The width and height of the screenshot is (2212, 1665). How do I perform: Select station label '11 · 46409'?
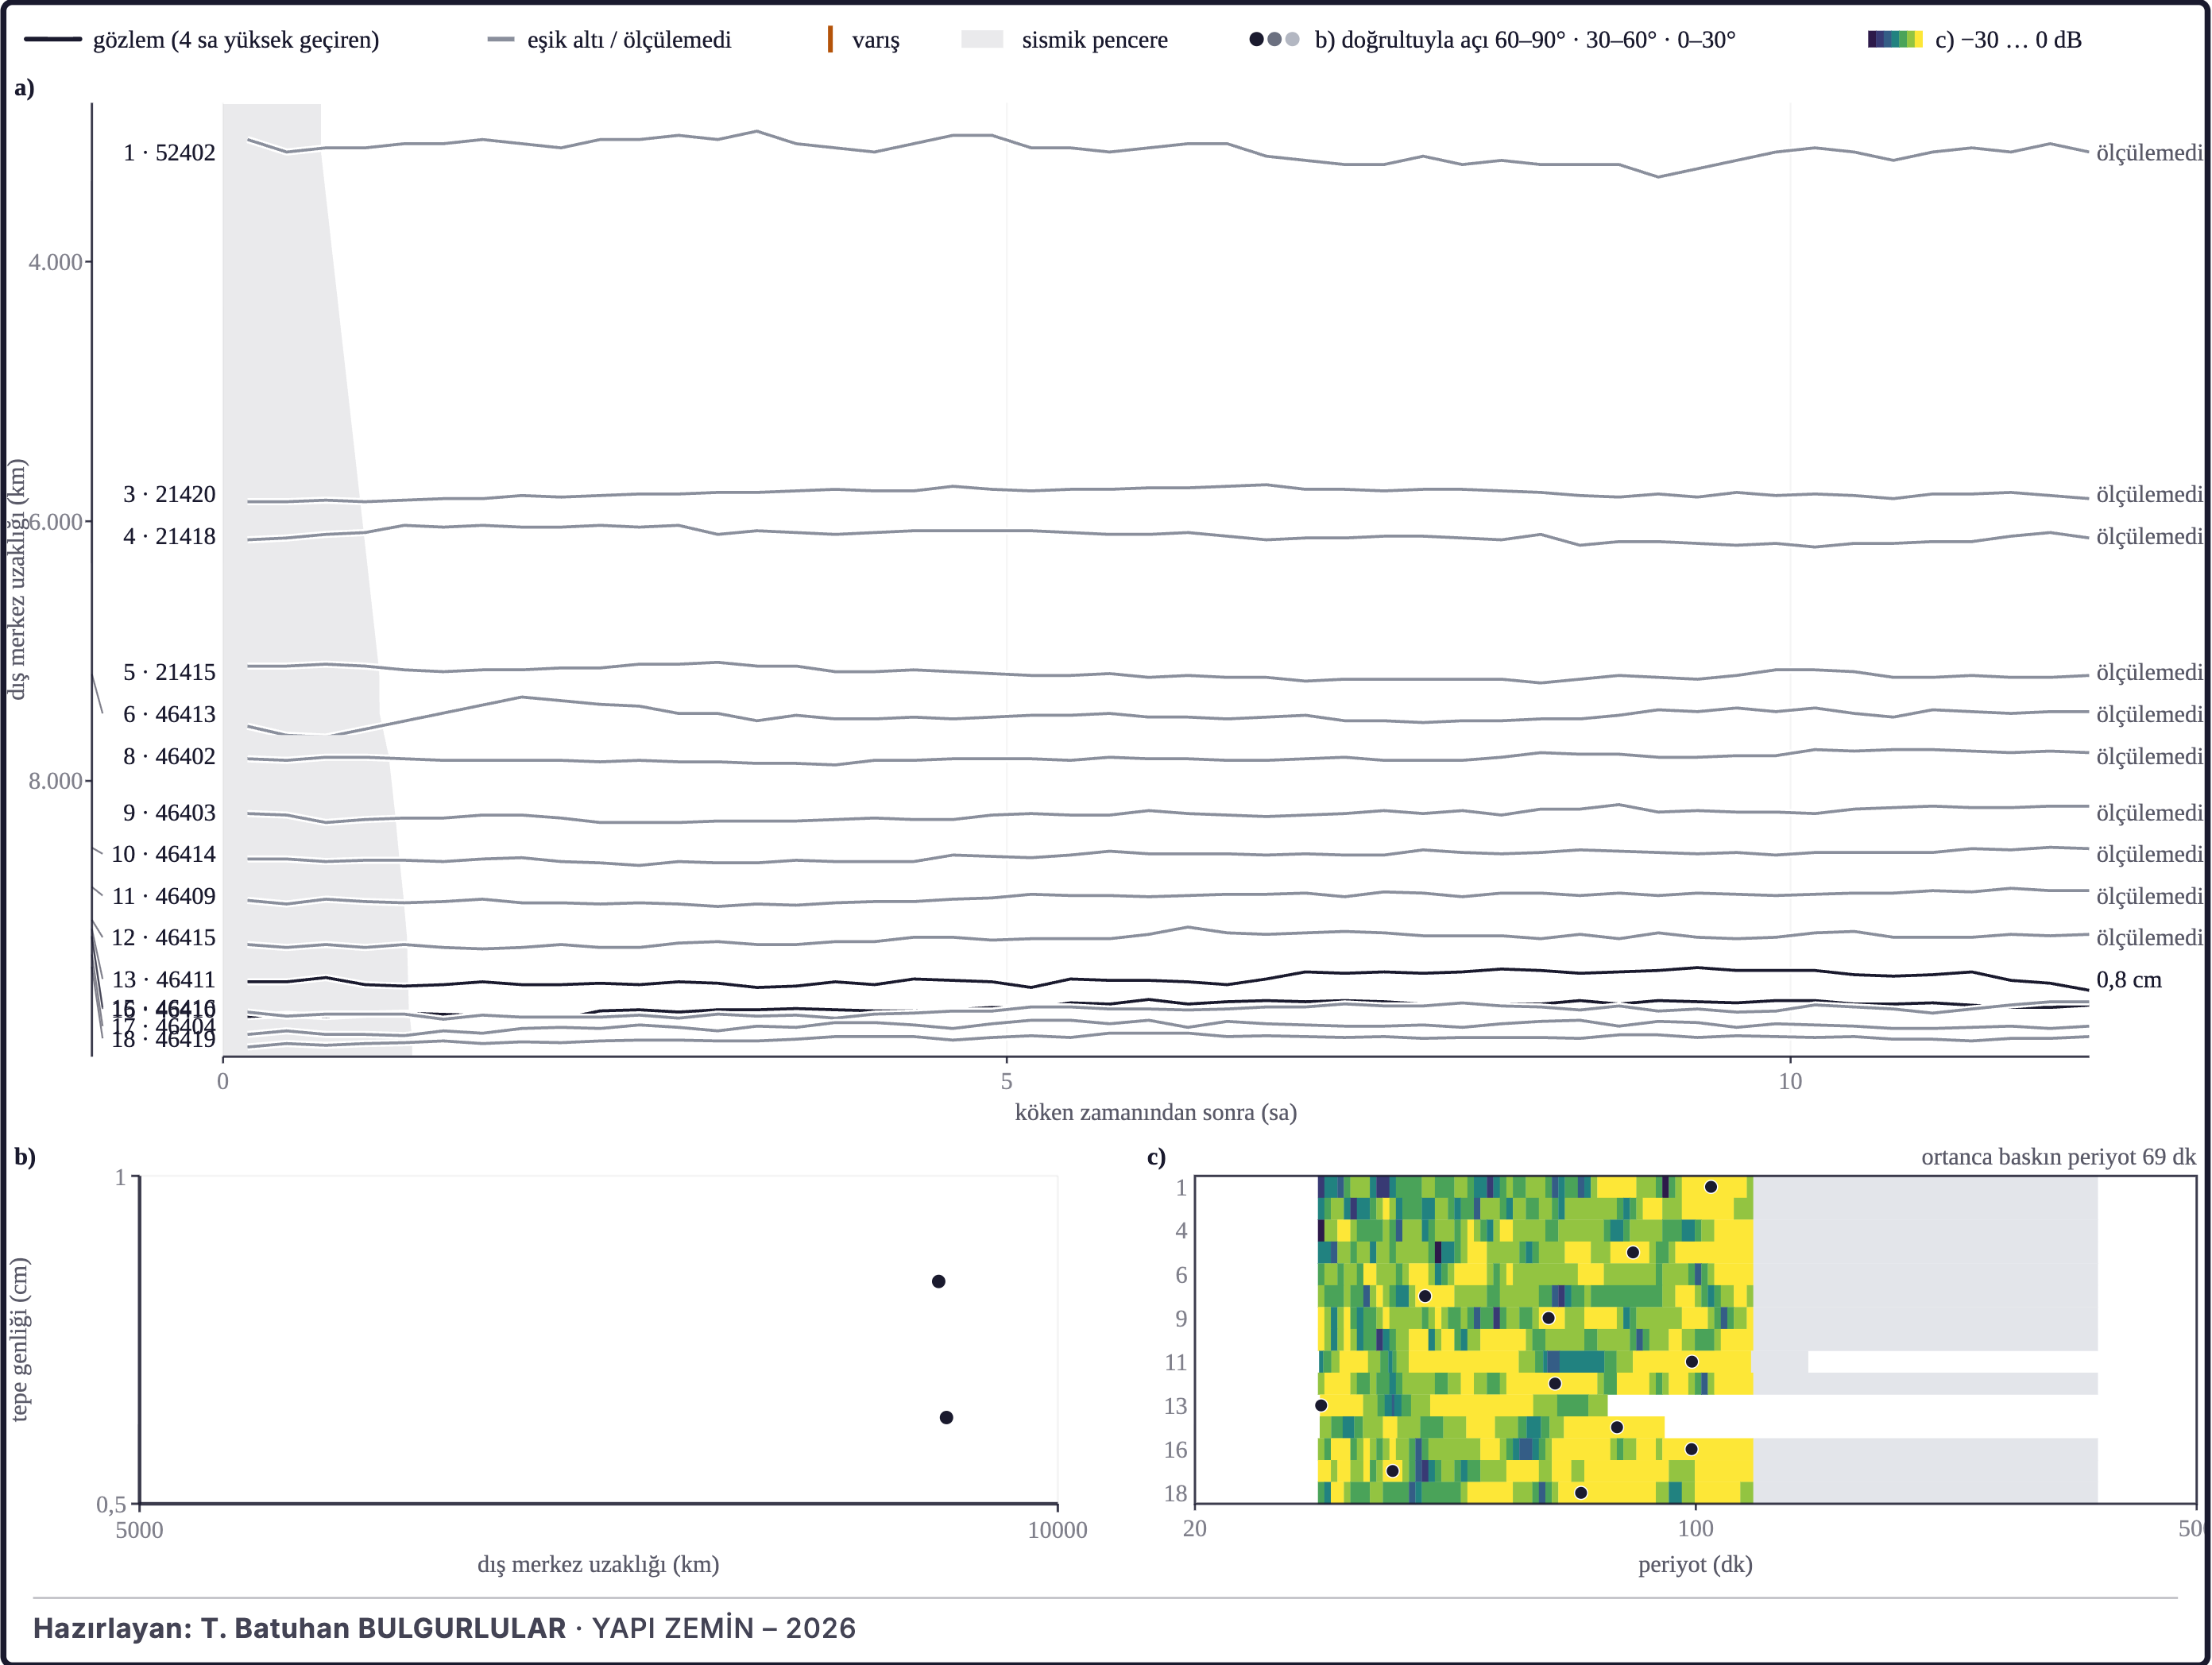[x=163, y=896]
